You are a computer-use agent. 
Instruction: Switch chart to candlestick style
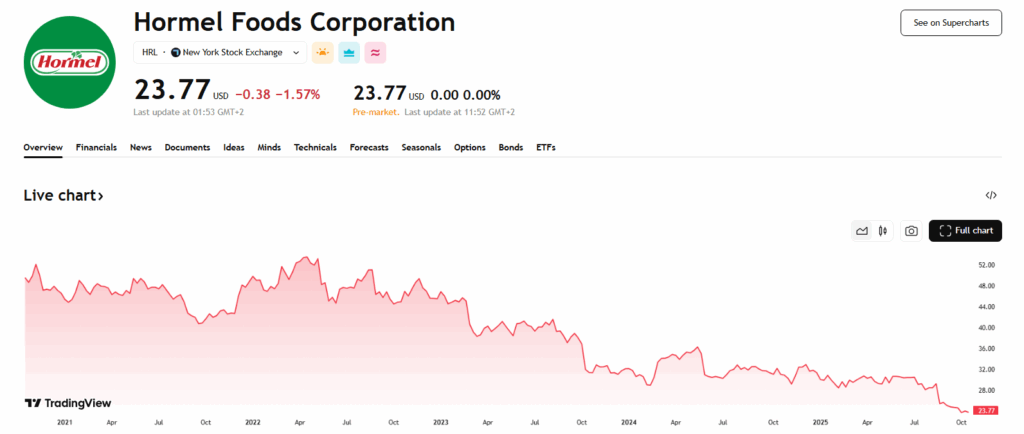(882, 231)
